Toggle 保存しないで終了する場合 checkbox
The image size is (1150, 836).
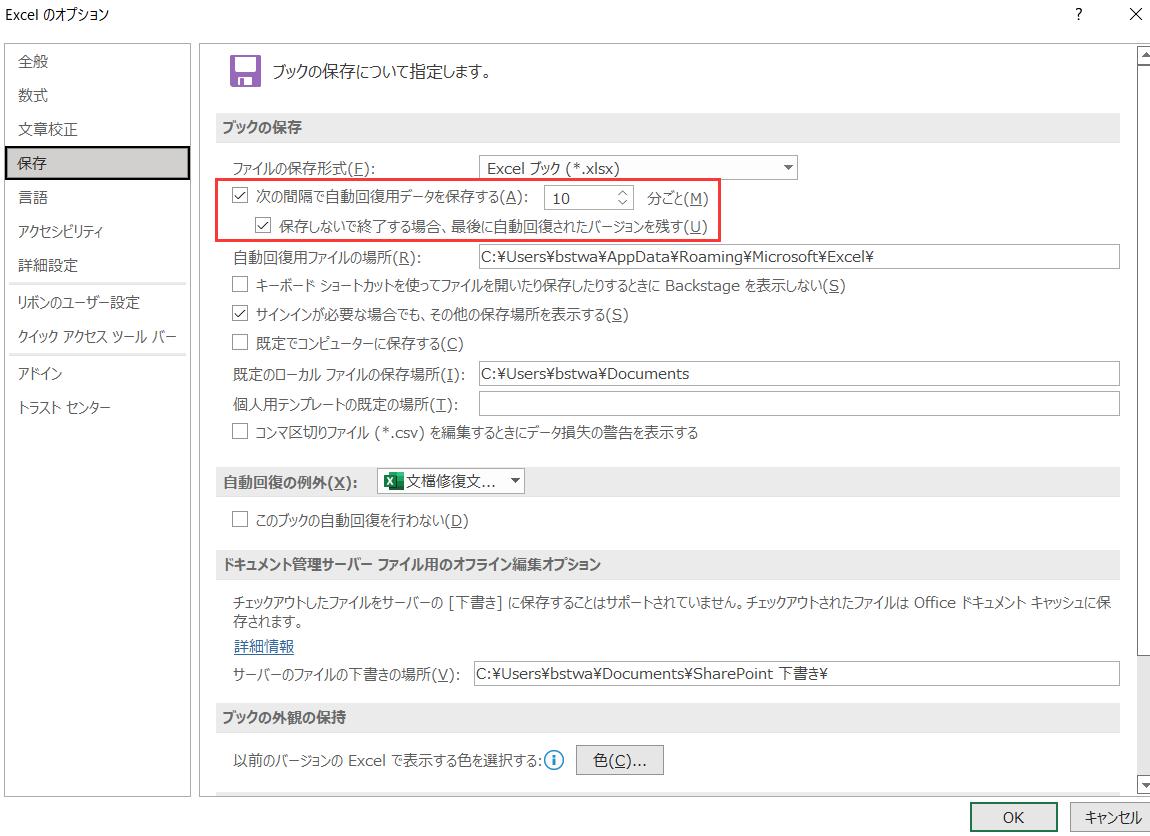pyautogui.click(x=263, y=225)
